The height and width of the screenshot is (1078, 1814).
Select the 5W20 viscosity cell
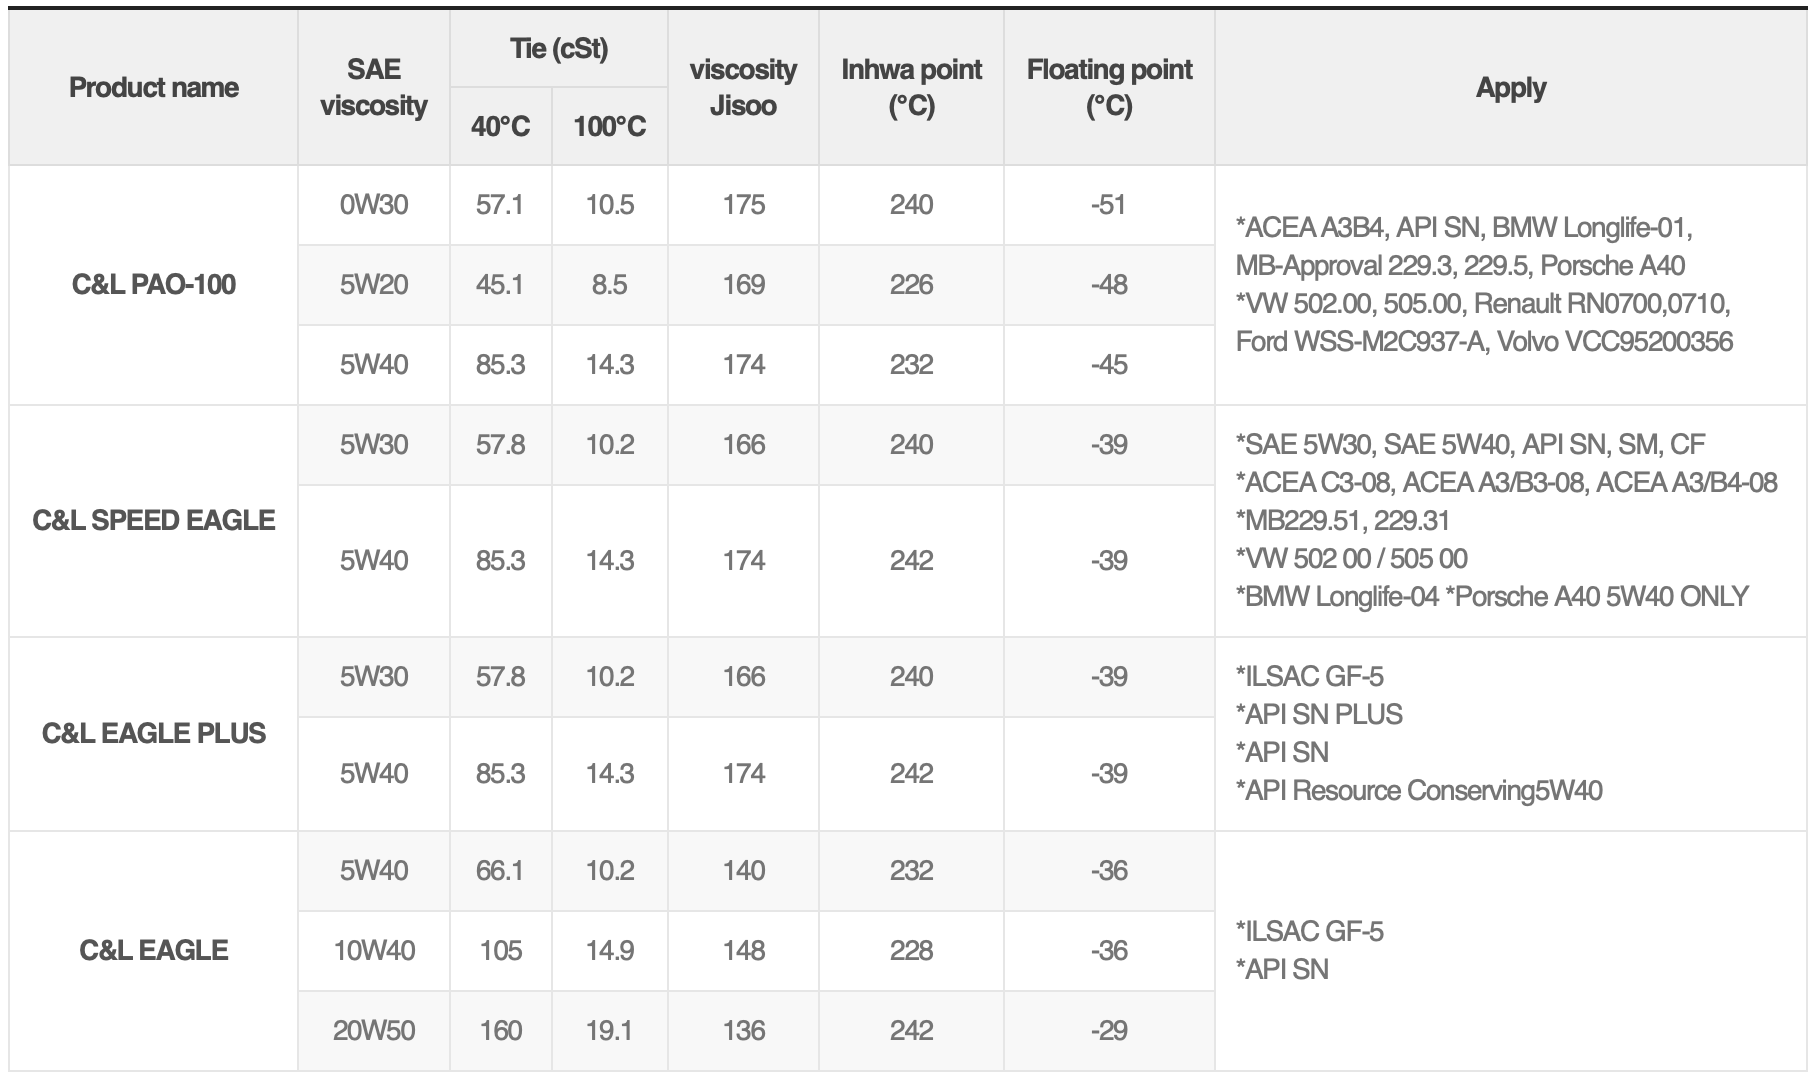coord(374,285)
